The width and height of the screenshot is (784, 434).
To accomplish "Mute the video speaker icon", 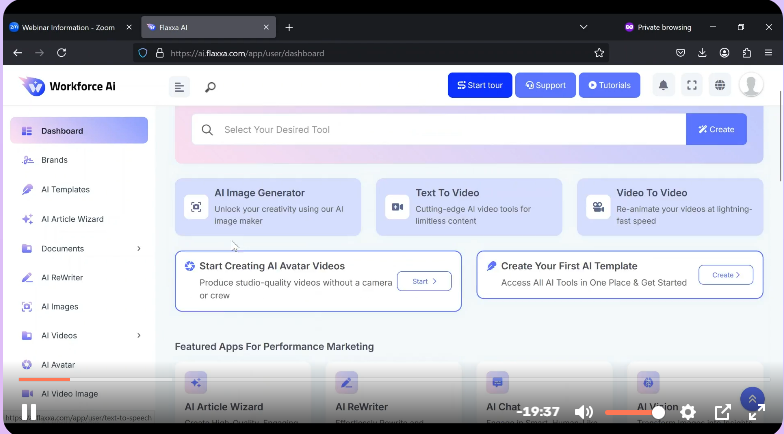I will (583, 412).
